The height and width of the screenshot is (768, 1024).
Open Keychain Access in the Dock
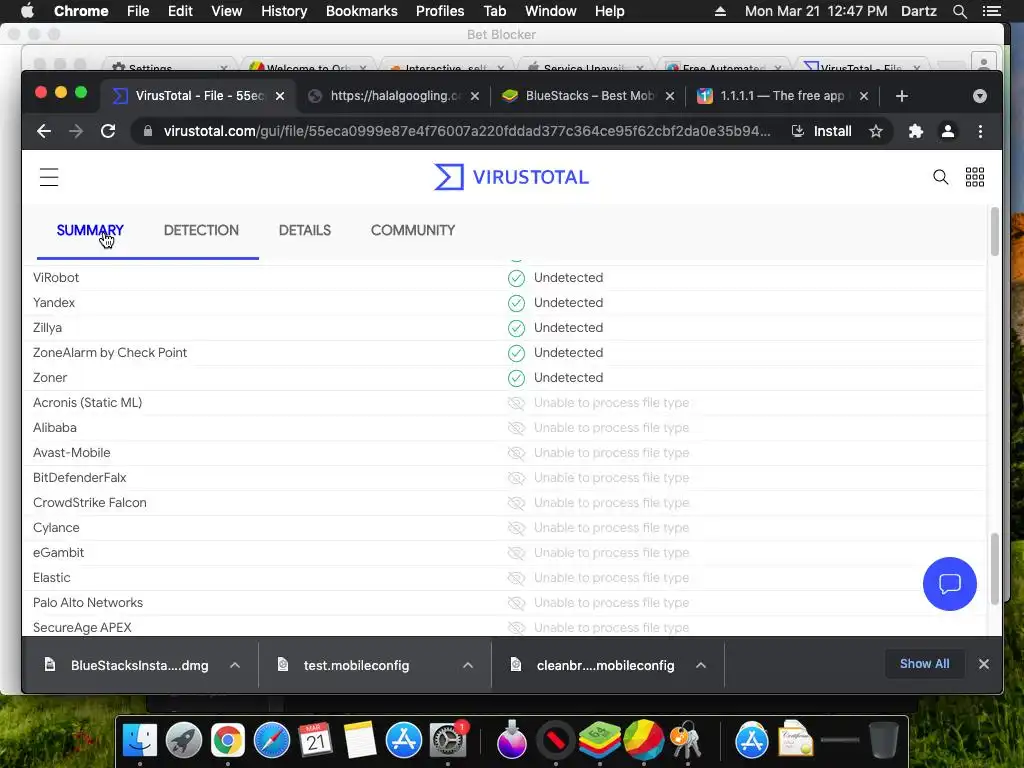click(x=686, y=741)
